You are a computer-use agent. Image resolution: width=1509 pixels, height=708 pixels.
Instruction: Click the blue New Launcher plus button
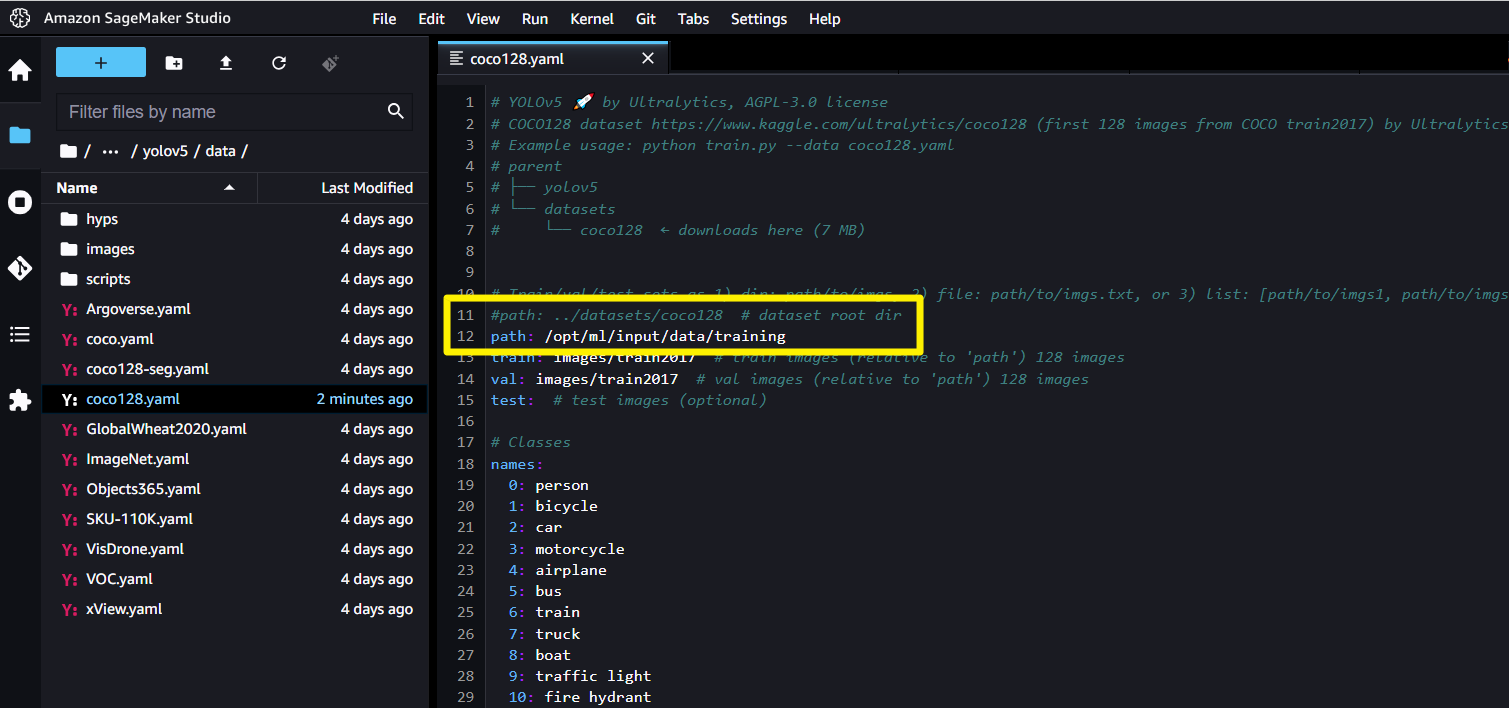101,62
